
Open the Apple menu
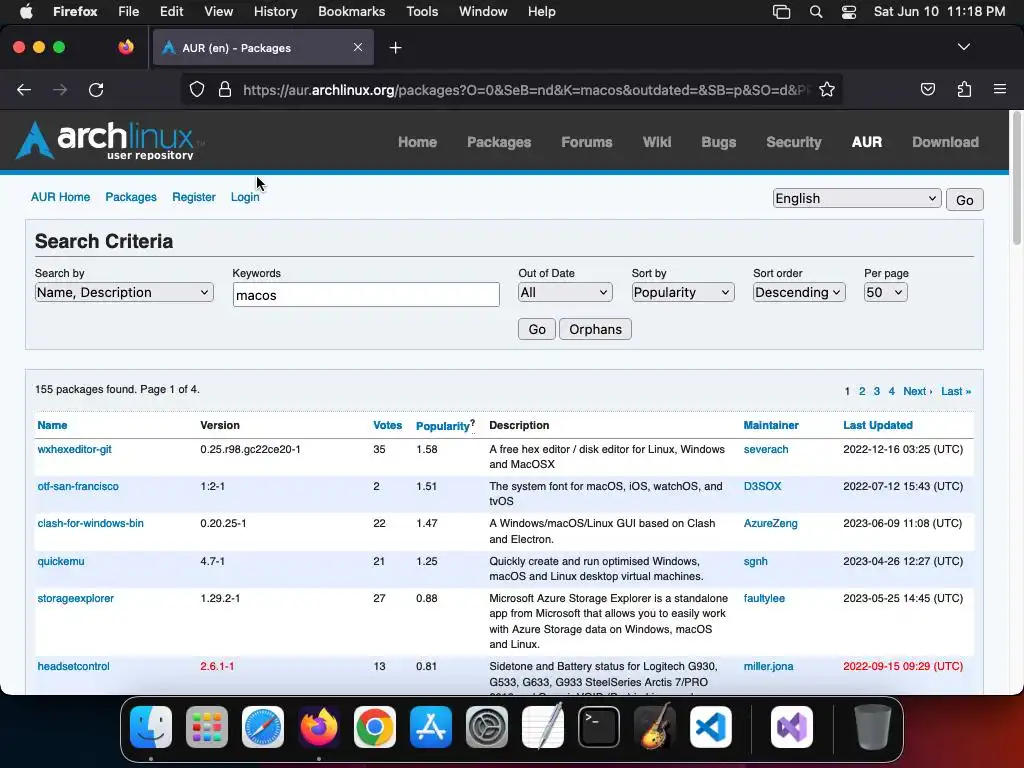coord(26,11)
